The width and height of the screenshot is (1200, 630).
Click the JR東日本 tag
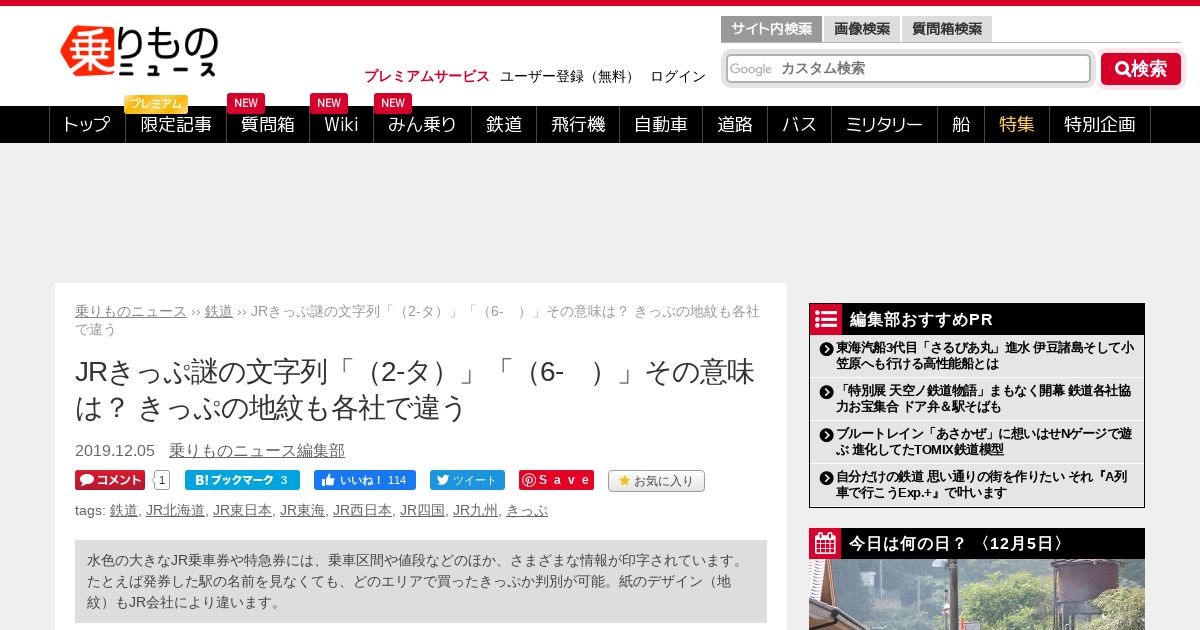(x=242, y=510)
